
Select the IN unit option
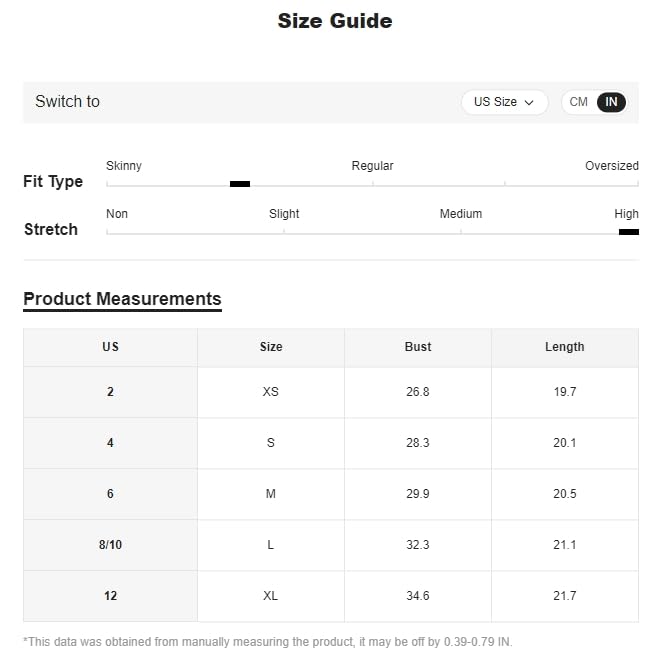pos(611,102)
